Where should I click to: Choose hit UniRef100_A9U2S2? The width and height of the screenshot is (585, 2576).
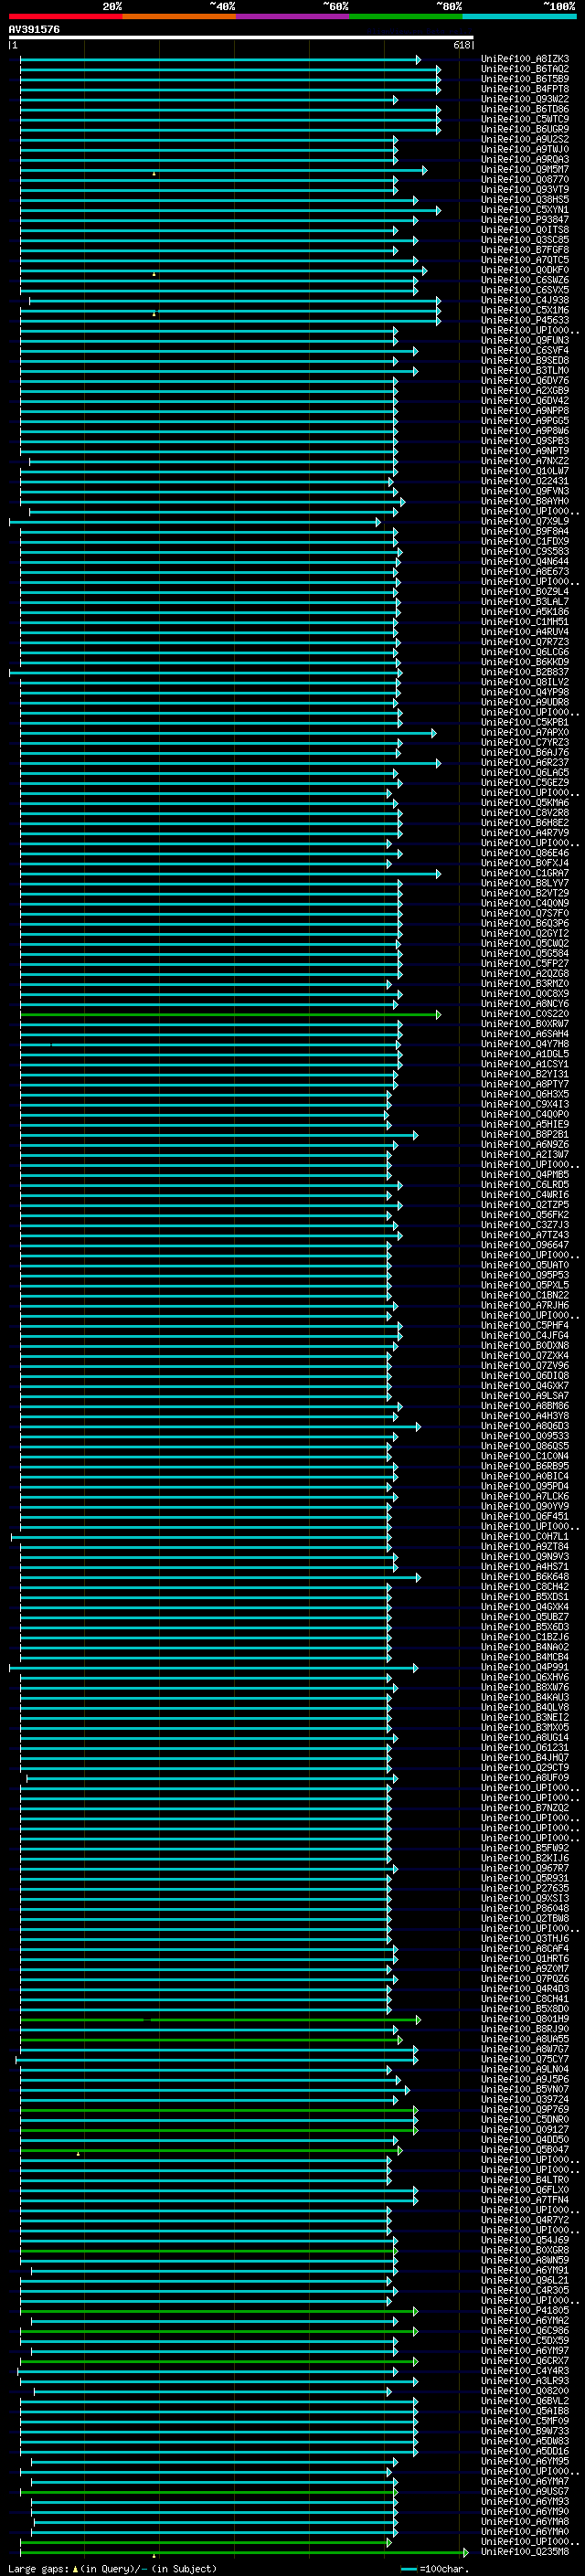click(x=524, y=139)
